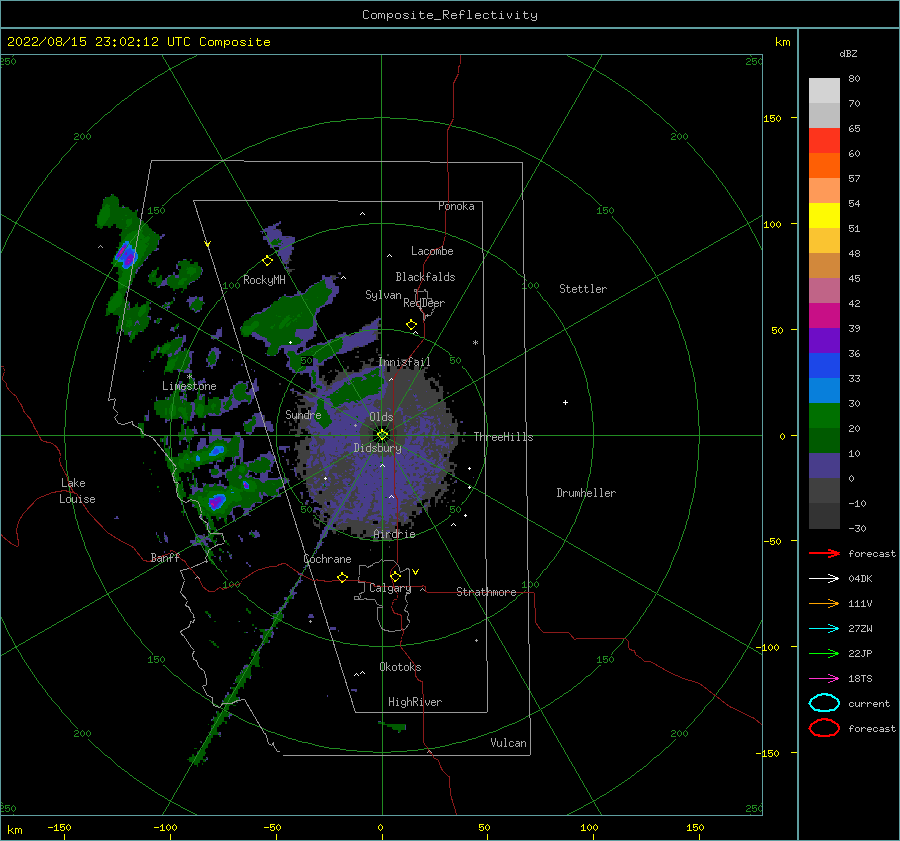
Task: Click the Calgary city boundary outline
Action: pyautogui.click(x=385, y=595)
